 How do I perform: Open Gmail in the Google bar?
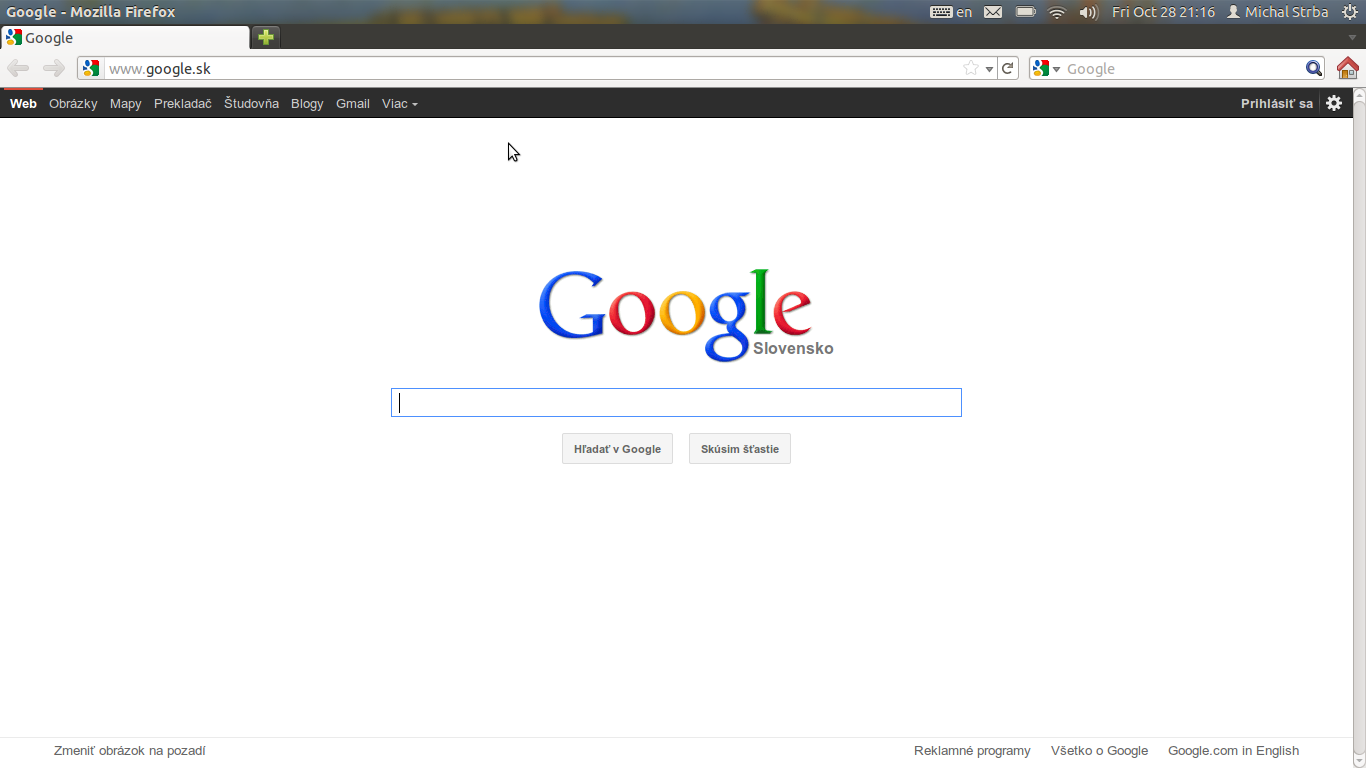[353, 103]
